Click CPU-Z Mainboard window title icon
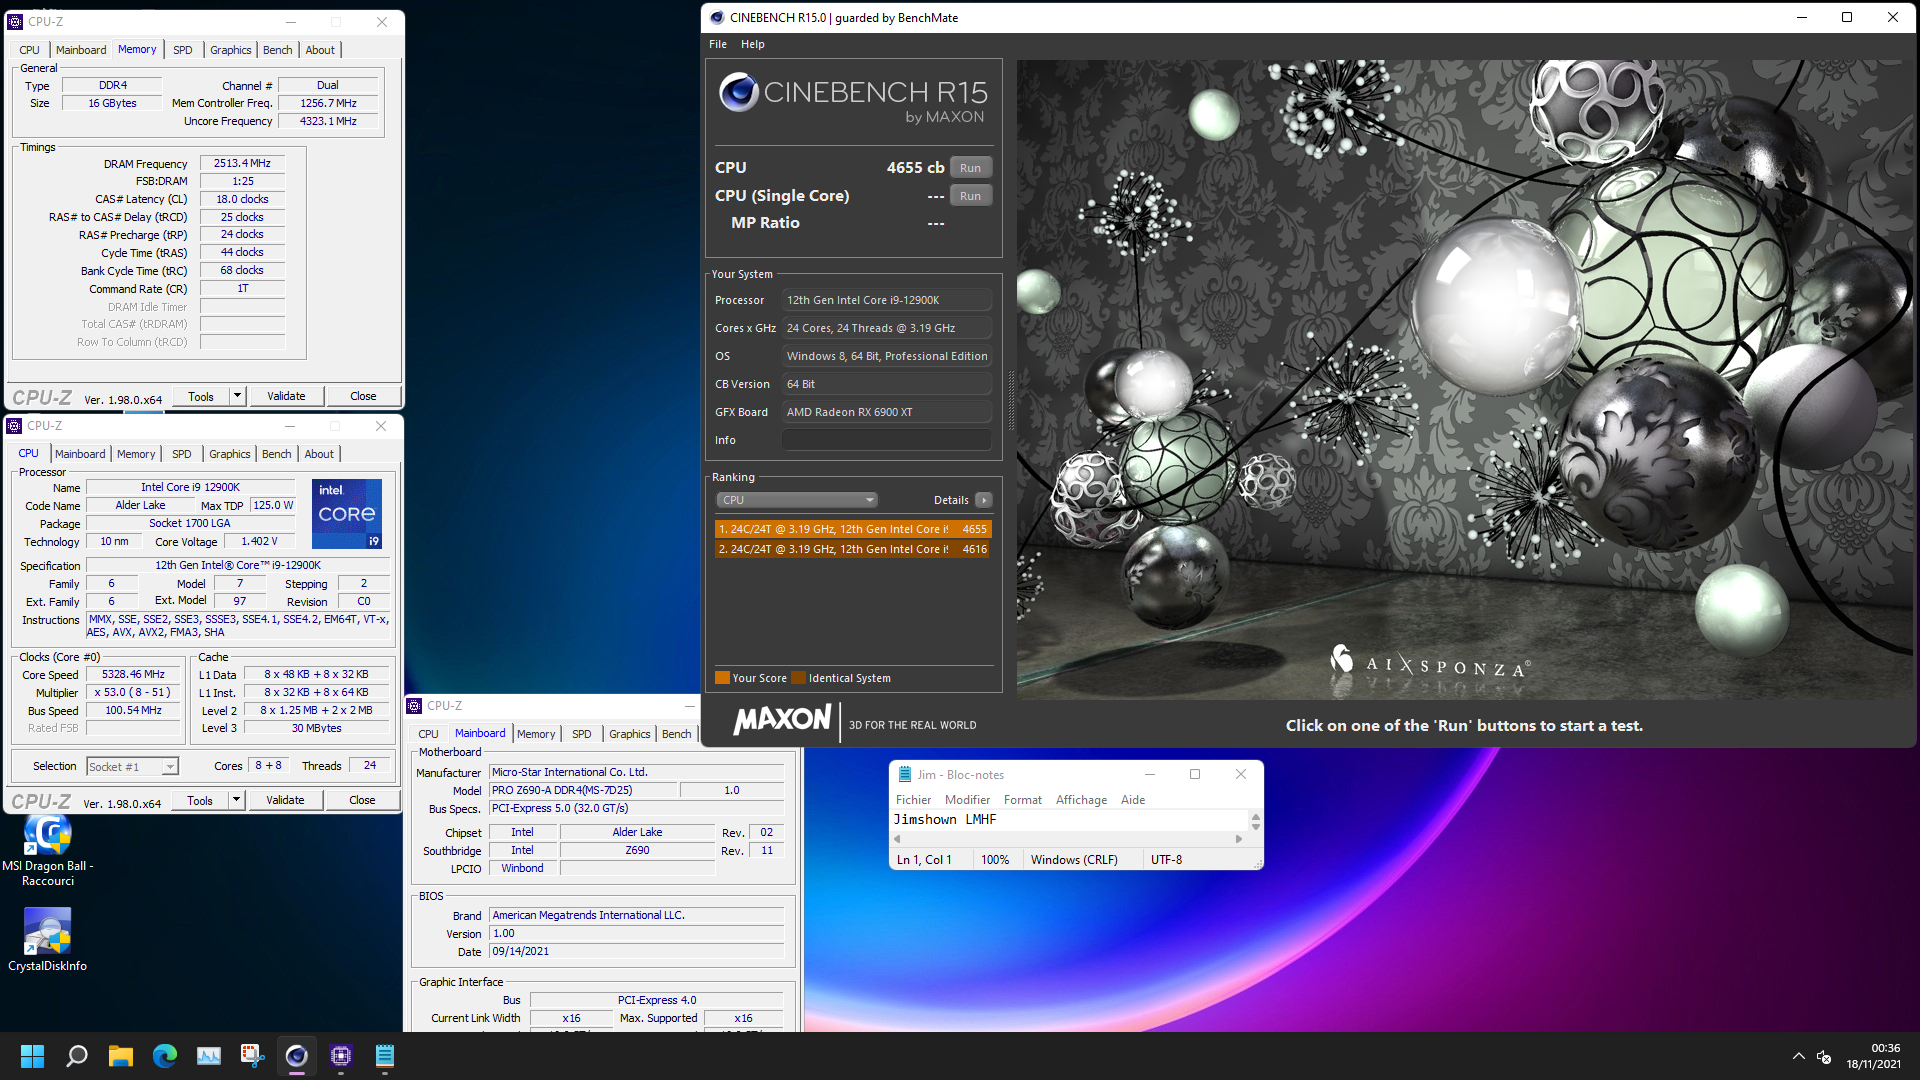This screenshot has width=1920, height=1080. (x=414, y=706)
